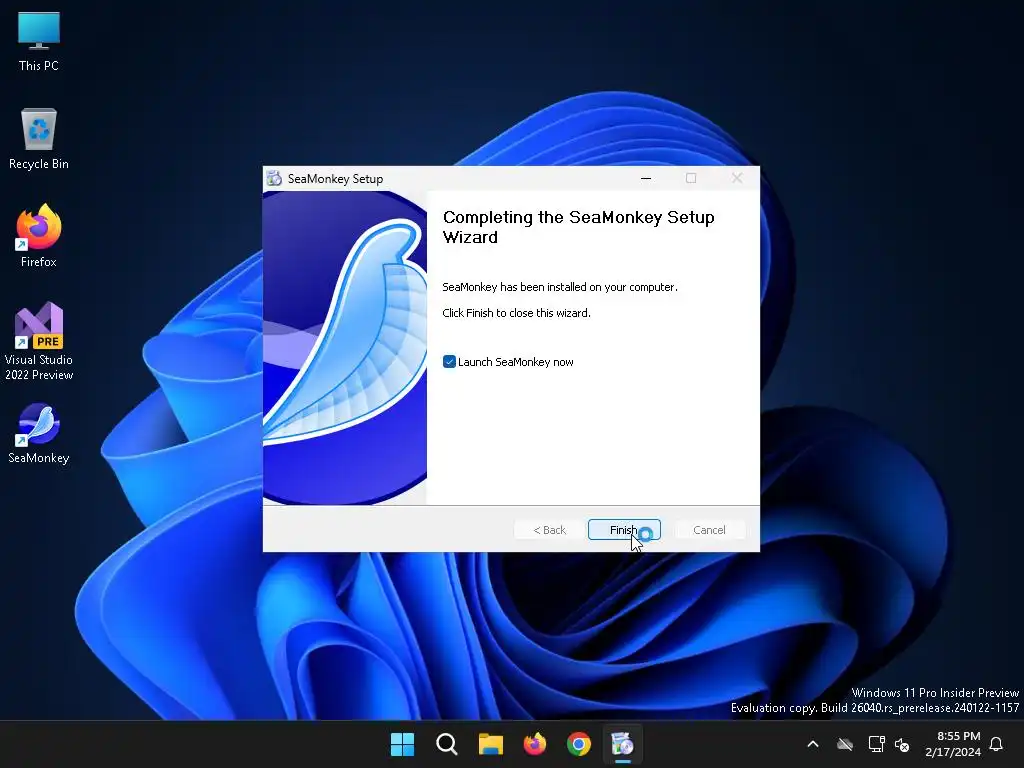
Task: Show hidden system tray icons
Action: (813, 744)
